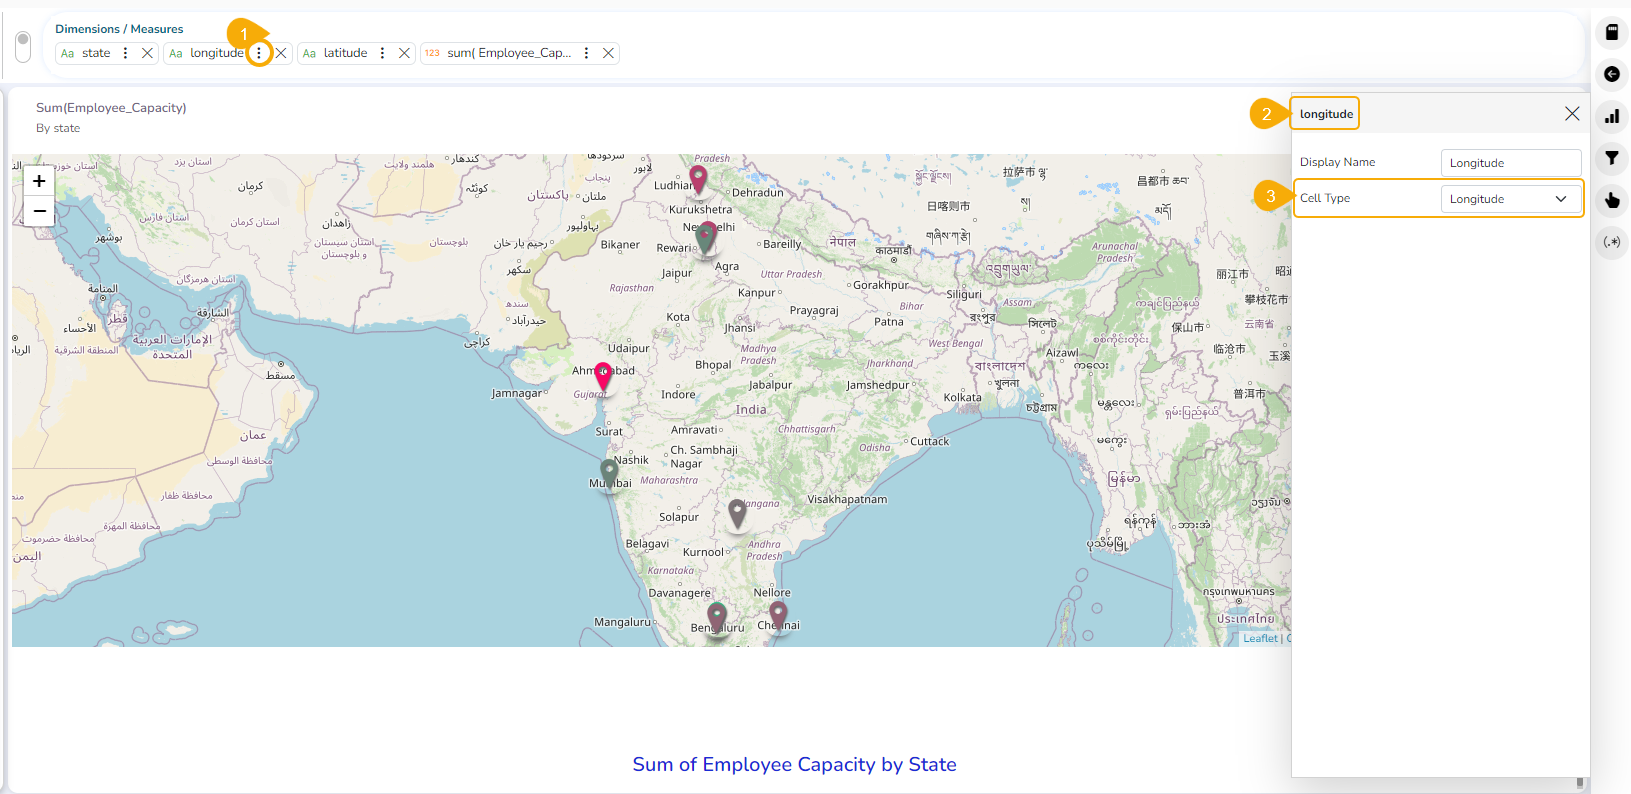Expand the Cell Type dropdown
Screen dimensions: 1631x794
point(1510,199)
